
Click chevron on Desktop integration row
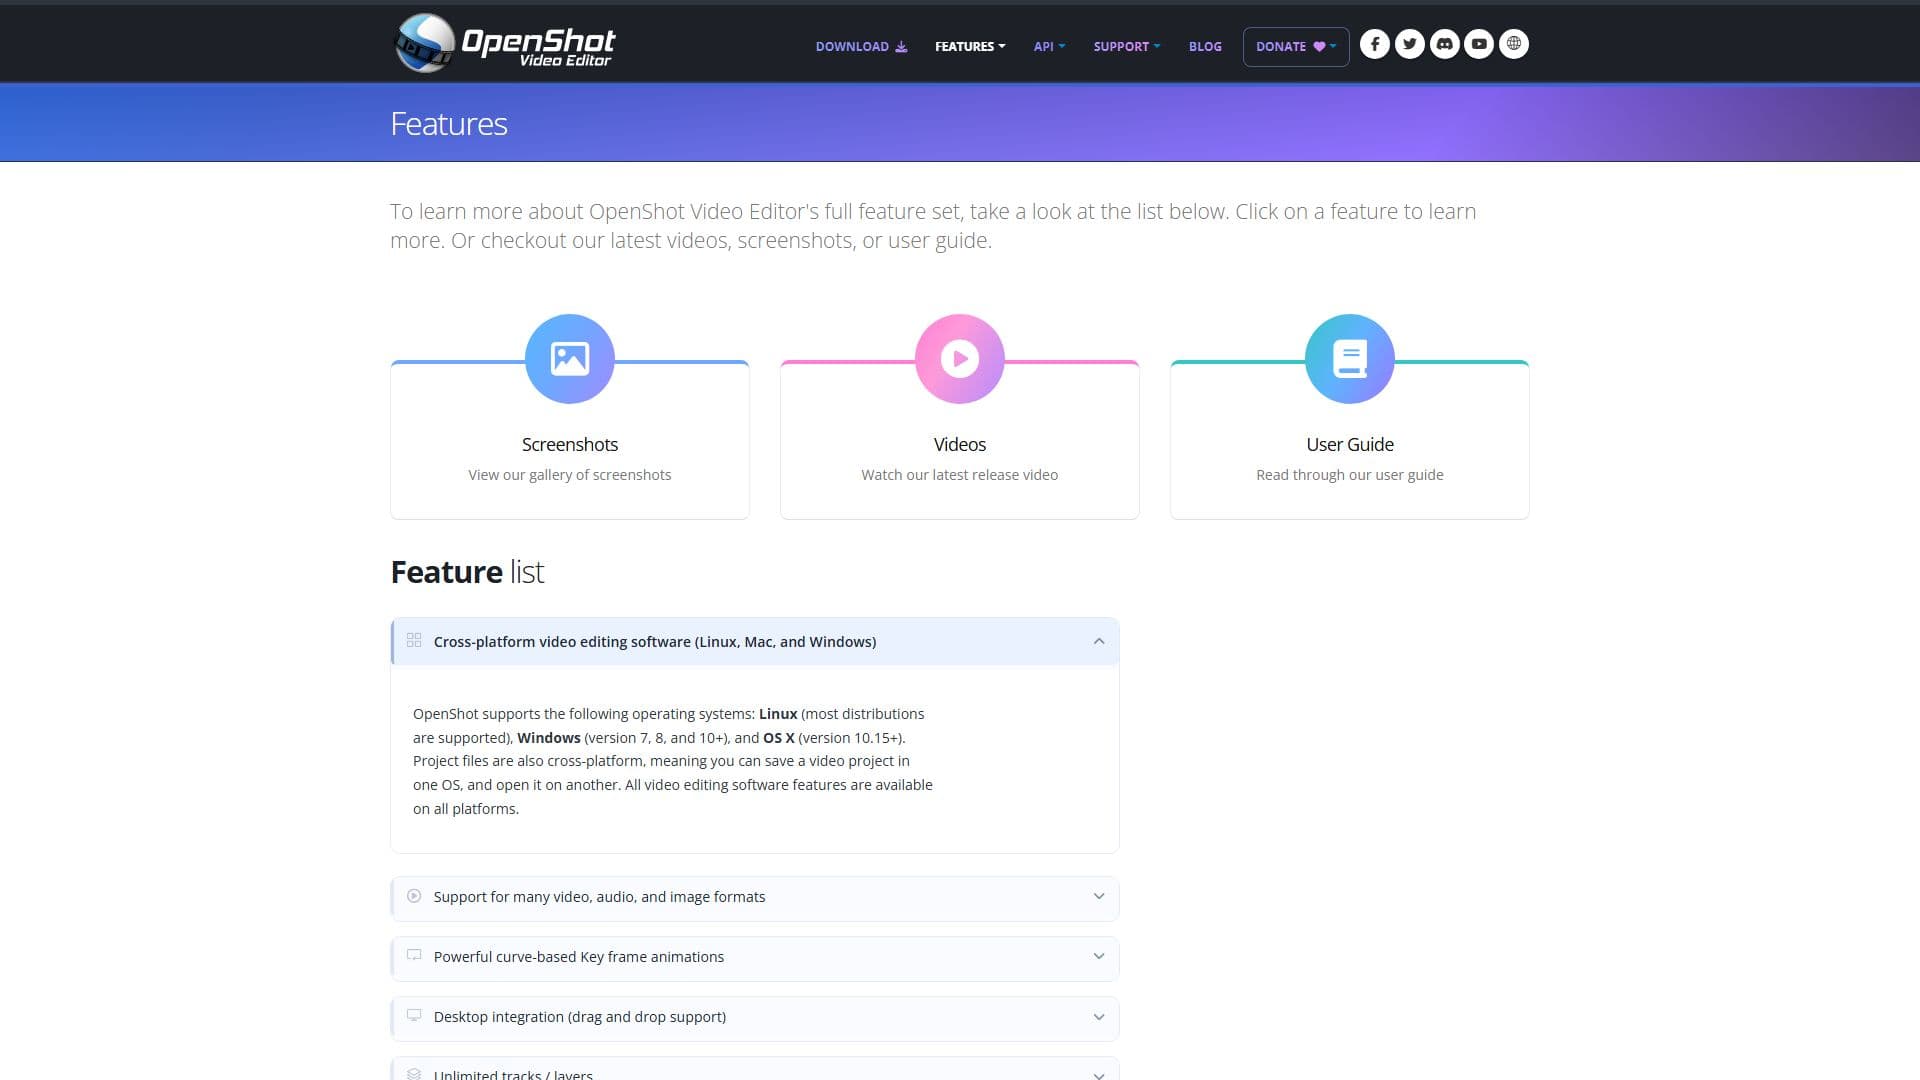(x=1099, y=1017)
